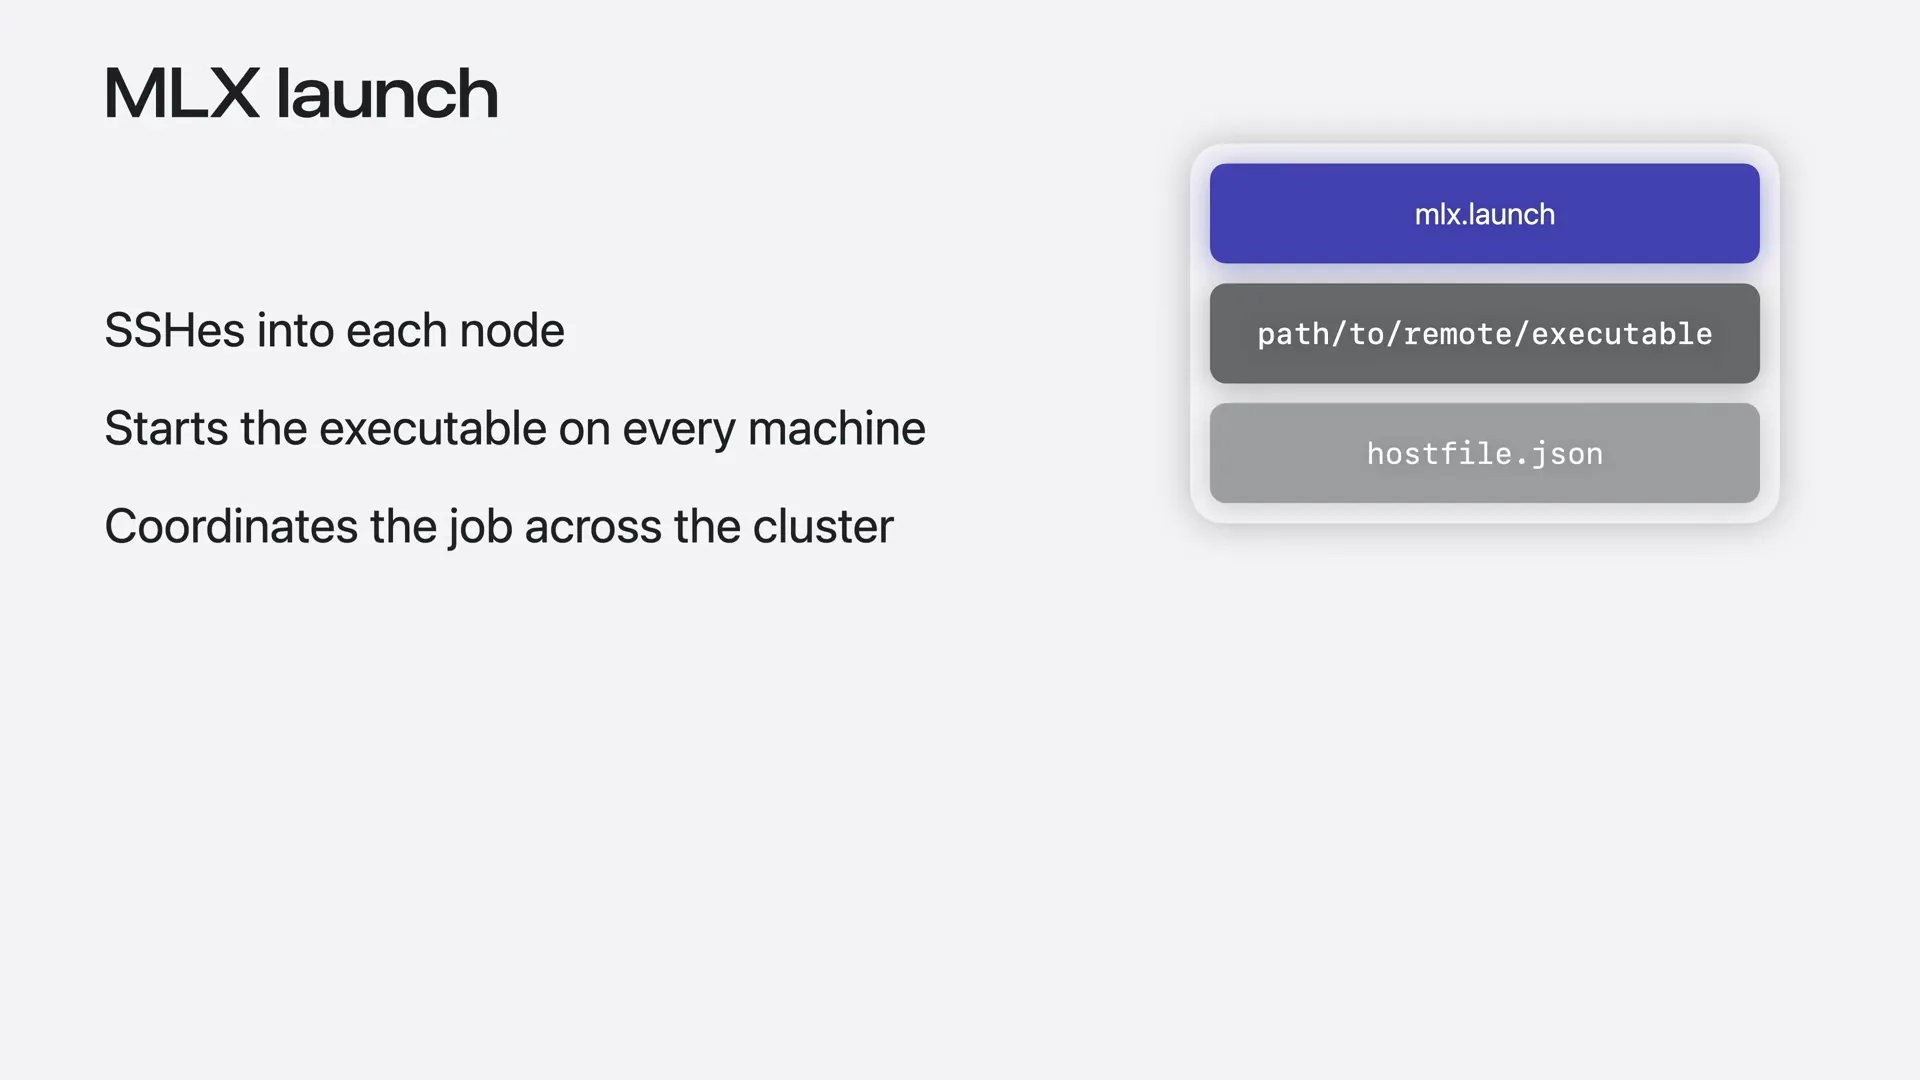Select the word every in the second bullet
1920x1080 pixels.
coord(678,431)
